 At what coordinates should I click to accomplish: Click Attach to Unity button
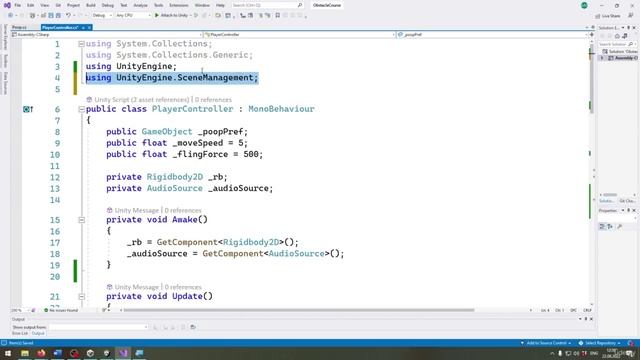click(171, 15)
